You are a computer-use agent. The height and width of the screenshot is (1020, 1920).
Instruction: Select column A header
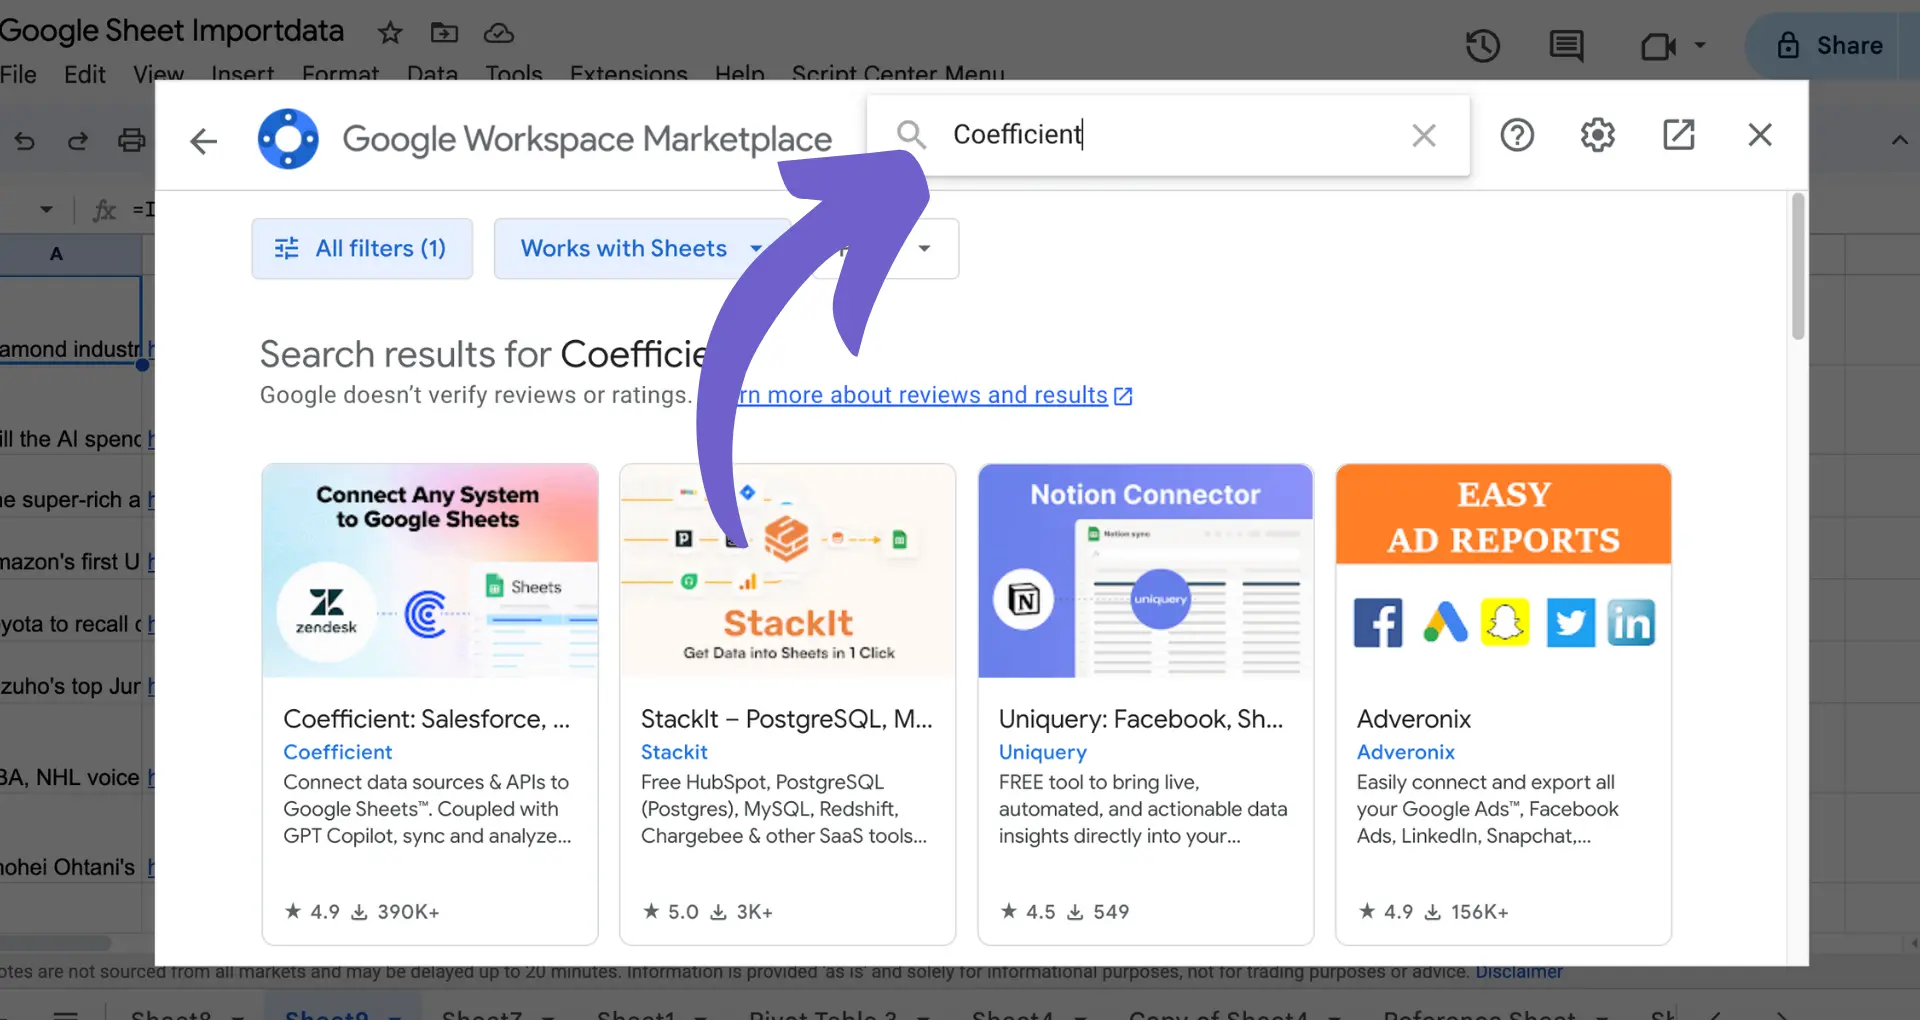point(57,254)
